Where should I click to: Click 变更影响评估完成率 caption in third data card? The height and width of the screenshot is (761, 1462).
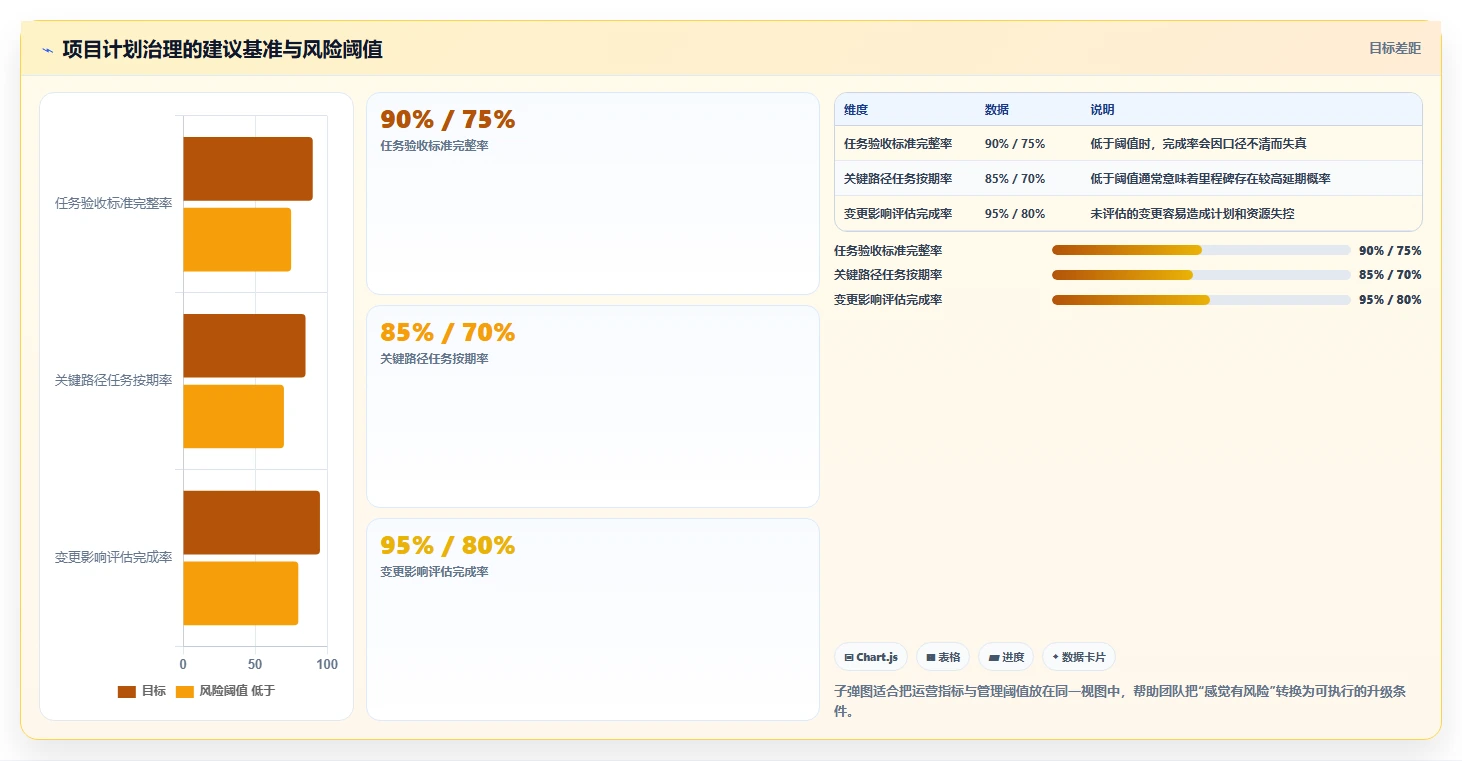point(434,572)
